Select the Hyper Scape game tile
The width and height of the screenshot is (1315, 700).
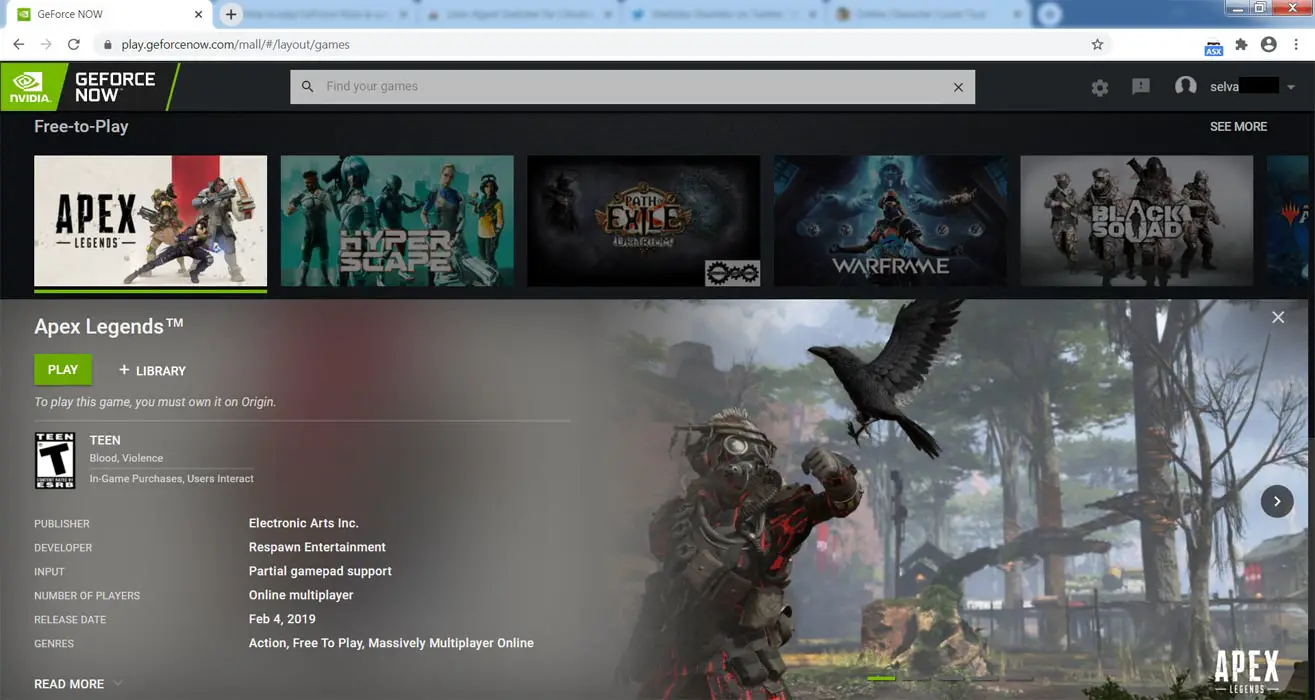[397, 221]
